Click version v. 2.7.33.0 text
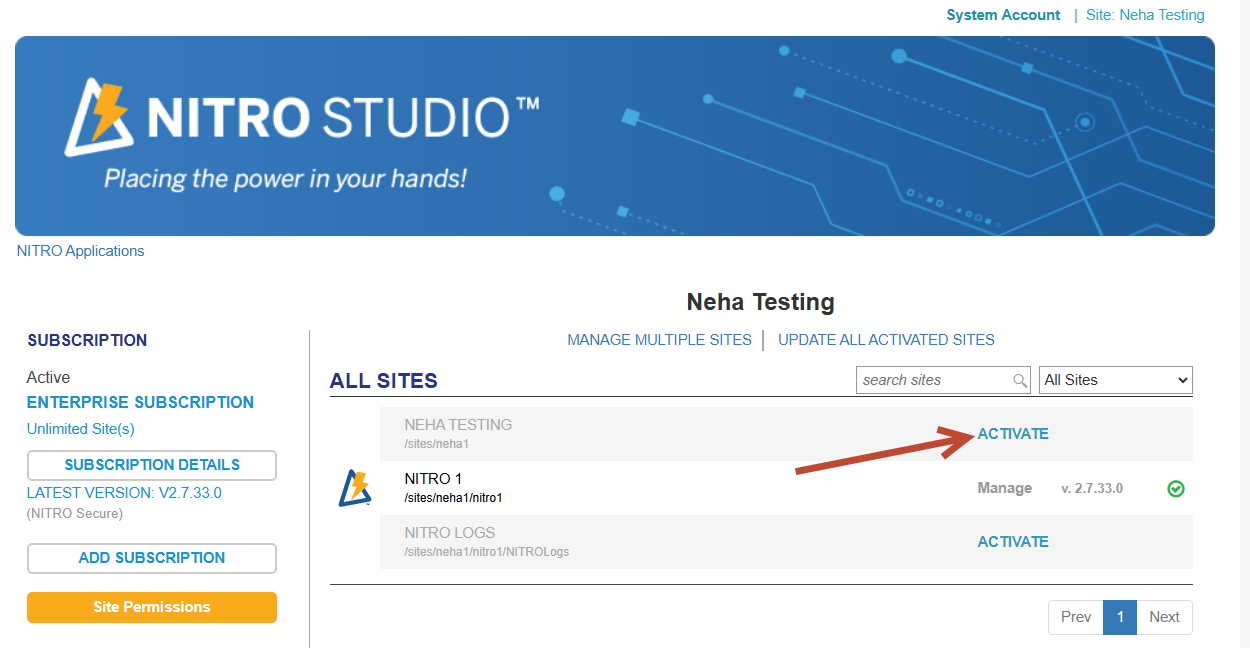The width and height of the screenshot is (1250, 648). tap(1092, 489)
